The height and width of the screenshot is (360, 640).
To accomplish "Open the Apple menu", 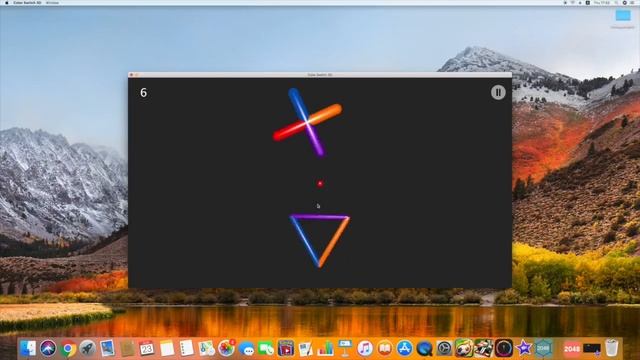I will [6, 2].
